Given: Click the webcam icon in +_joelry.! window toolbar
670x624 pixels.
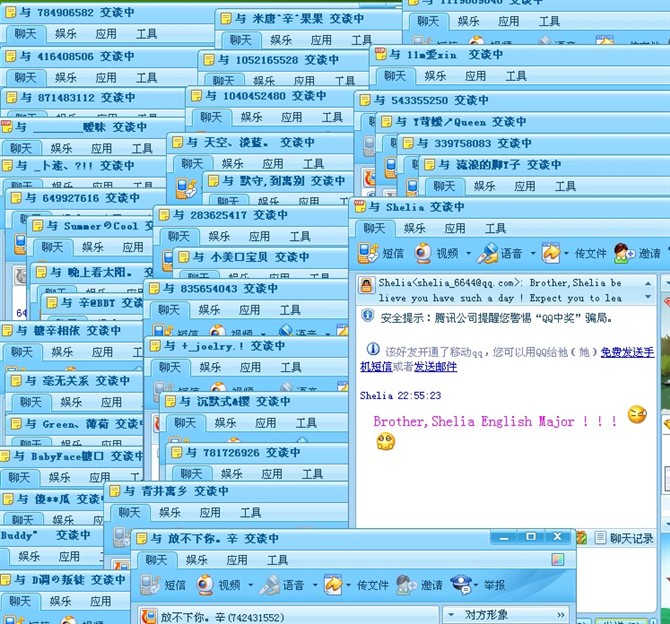Looking at the screenshot, I should point(218,388).
